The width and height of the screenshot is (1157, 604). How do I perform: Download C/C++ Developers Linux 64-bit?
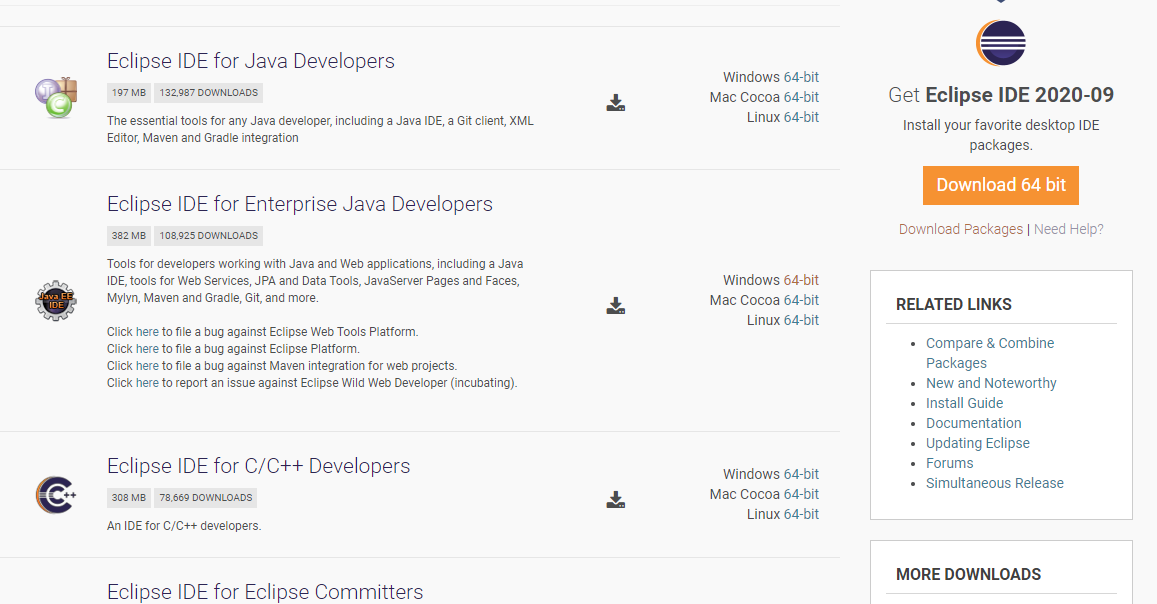801,514
